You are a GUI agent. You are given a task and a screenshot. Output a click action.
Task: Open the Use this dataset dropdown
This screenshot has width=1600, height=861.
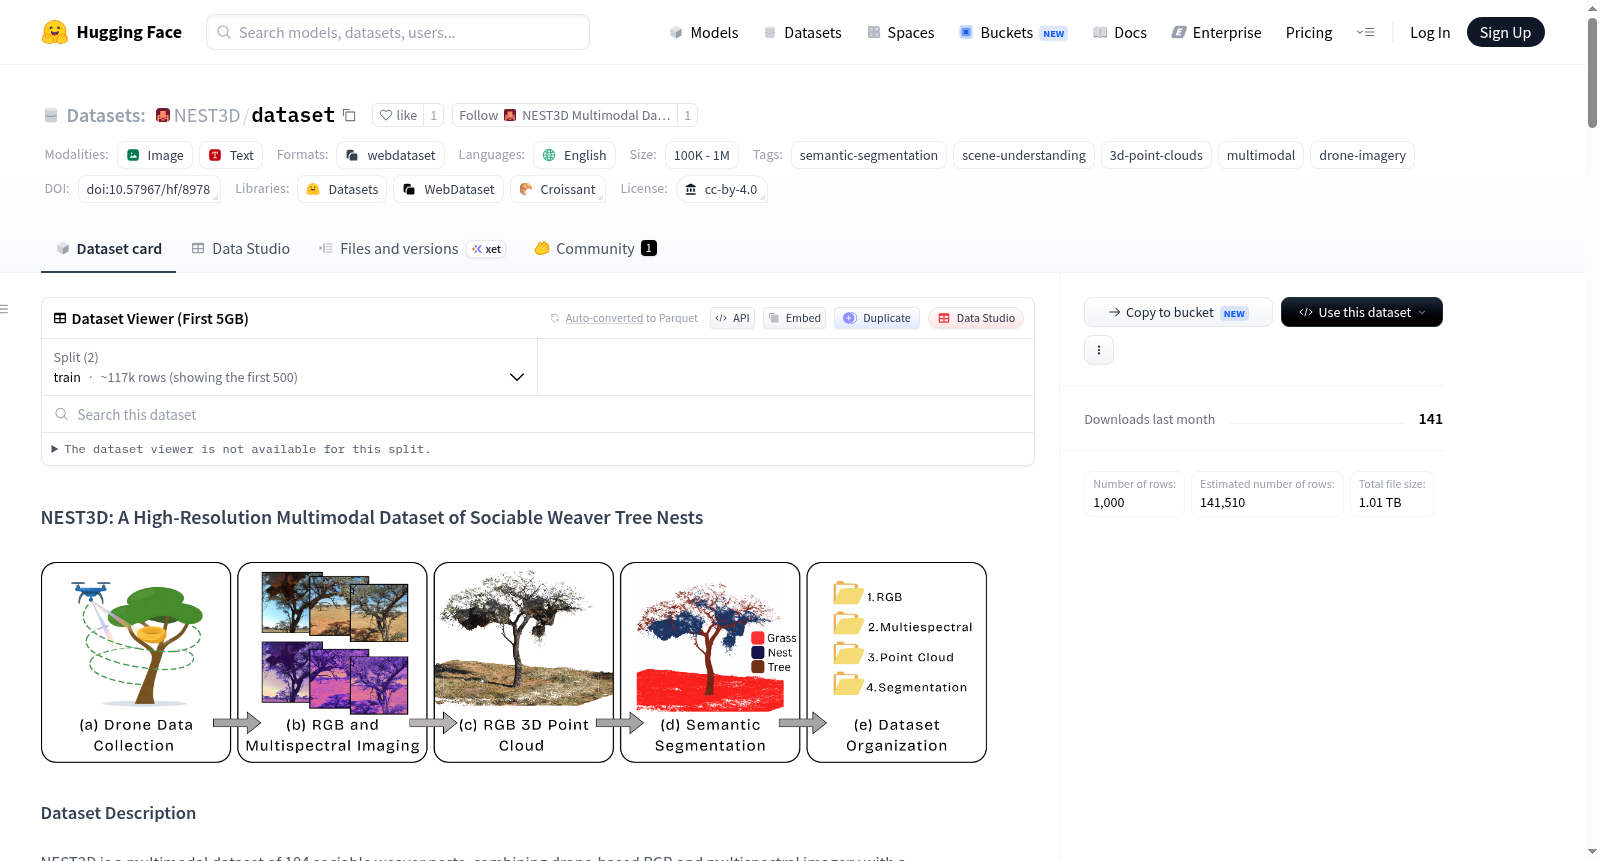(1362, 312)
